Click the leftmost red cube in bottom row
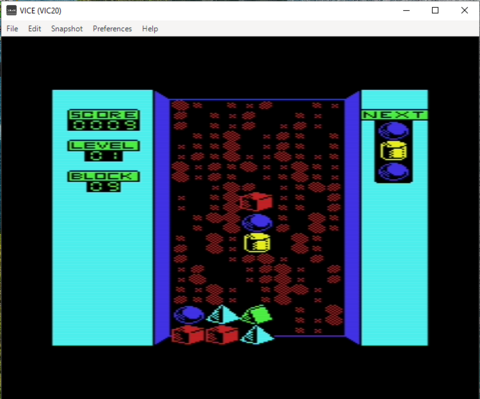The height and width of the screenshot is (399, 480). 188,335
